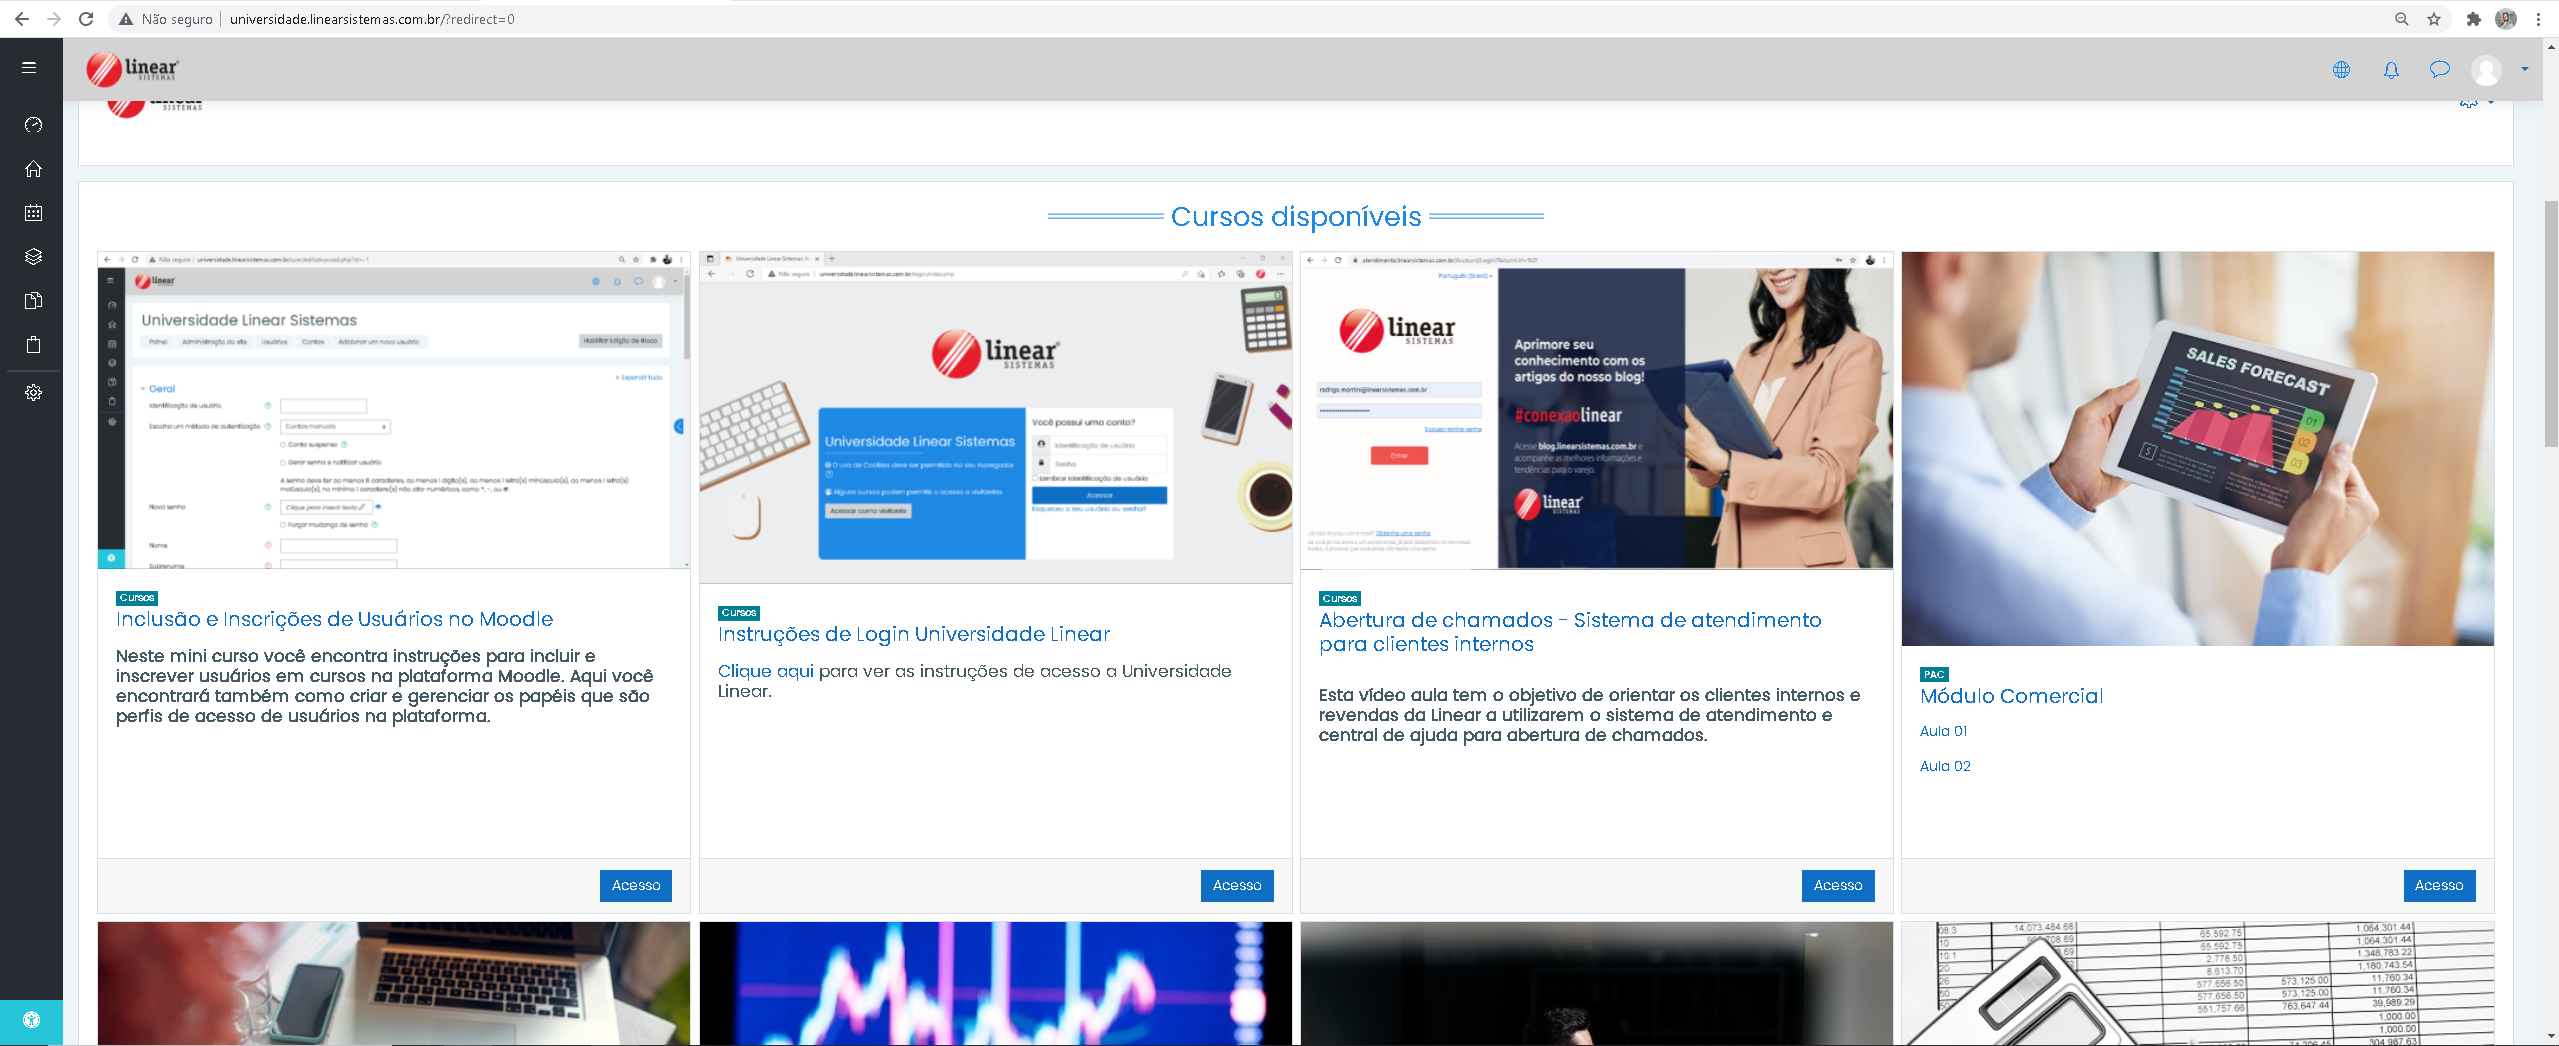The width and height of the screenshot is (2559, 1046).
Task: Open the documents copy icon in sidebar
Action: (x=33, y=301)
